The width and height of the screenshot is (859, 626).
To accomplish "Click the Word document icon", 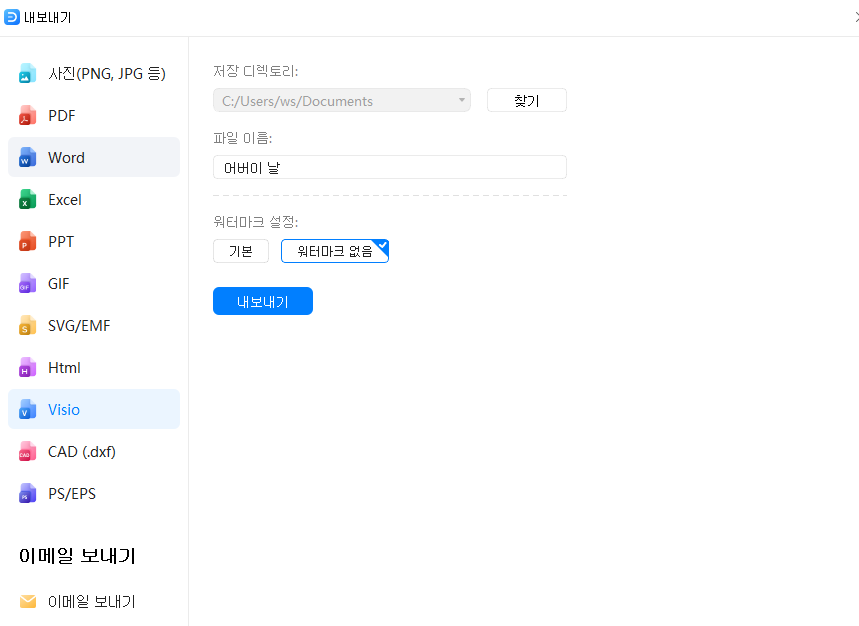I will coord(28,158).
